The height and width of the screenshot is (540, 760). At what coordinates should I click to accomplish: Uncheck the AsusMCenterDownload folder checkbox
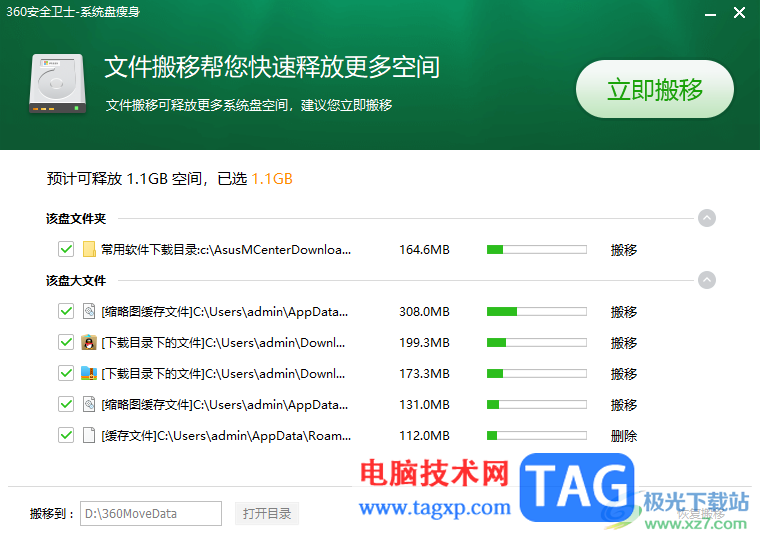[x=66, y=249]
